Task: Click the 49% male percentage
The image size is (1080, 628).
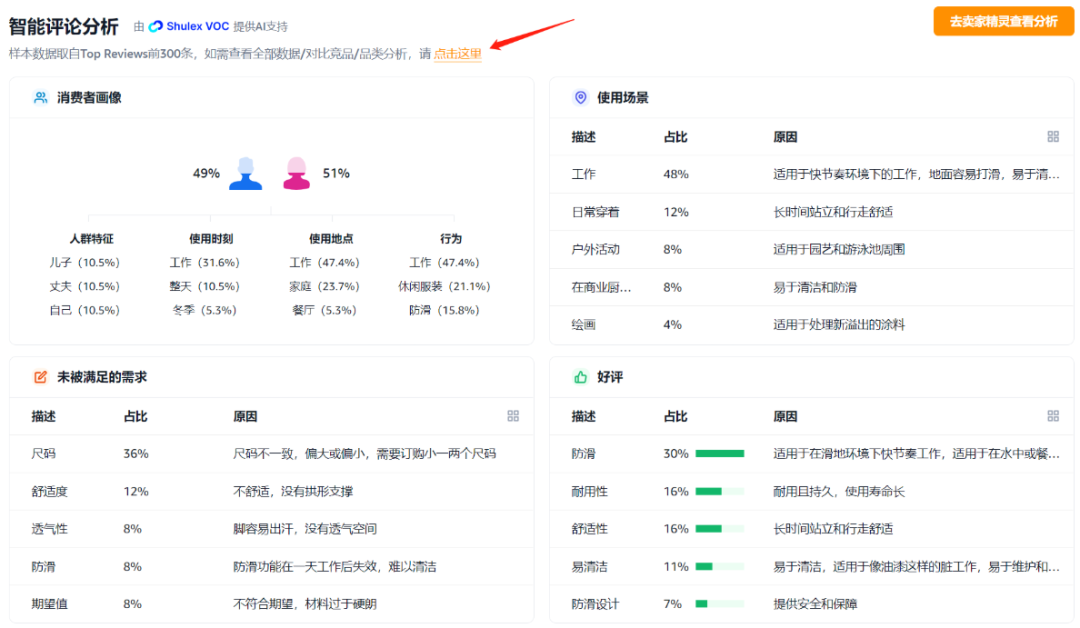Action: point(206,173)
